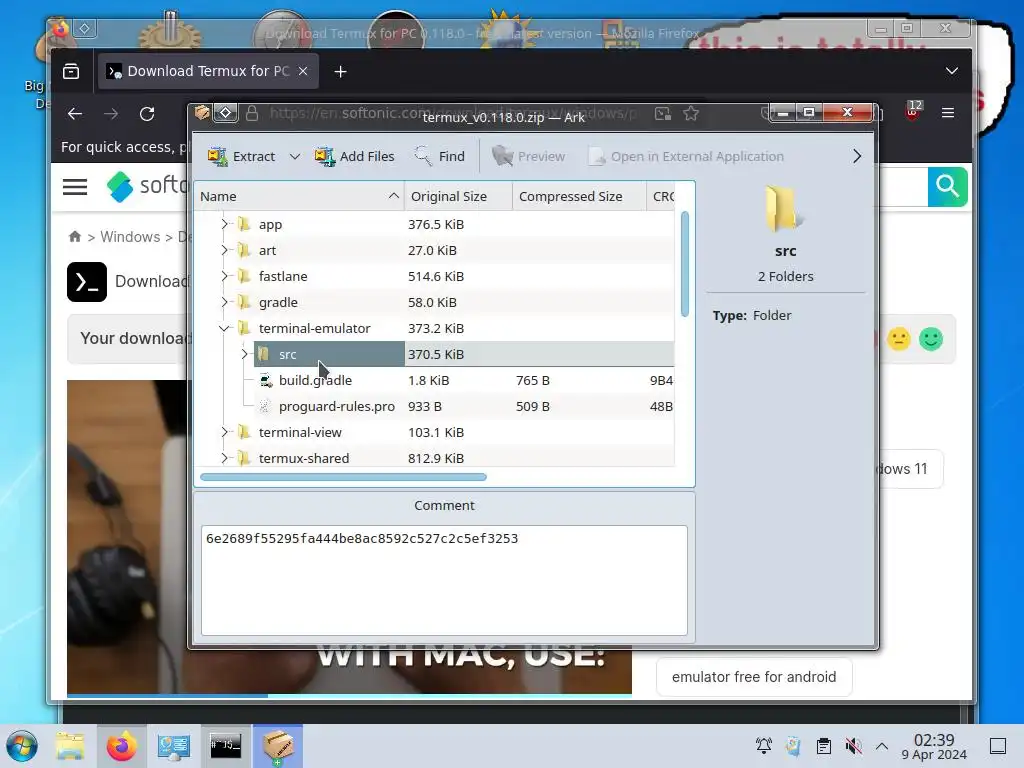Click muted volume icon in tray
The height and width of the screenshot is (768, 1024).
[x=853, y=746]
